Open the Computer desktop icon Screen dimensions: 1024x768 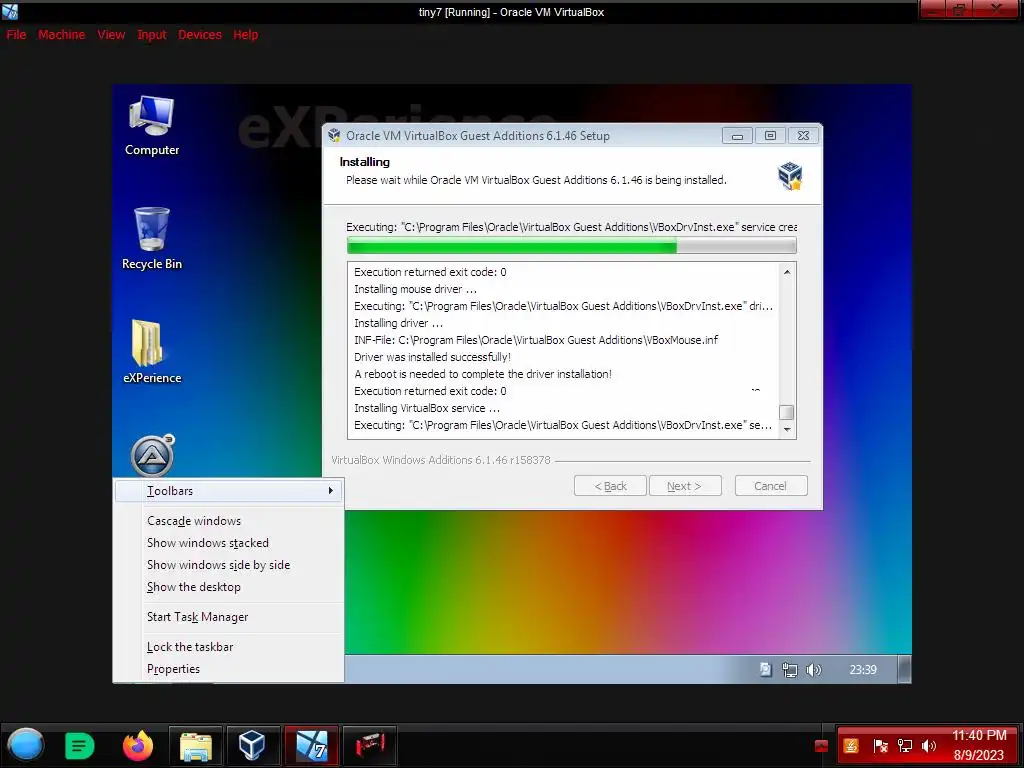click(x=152, y=126)
